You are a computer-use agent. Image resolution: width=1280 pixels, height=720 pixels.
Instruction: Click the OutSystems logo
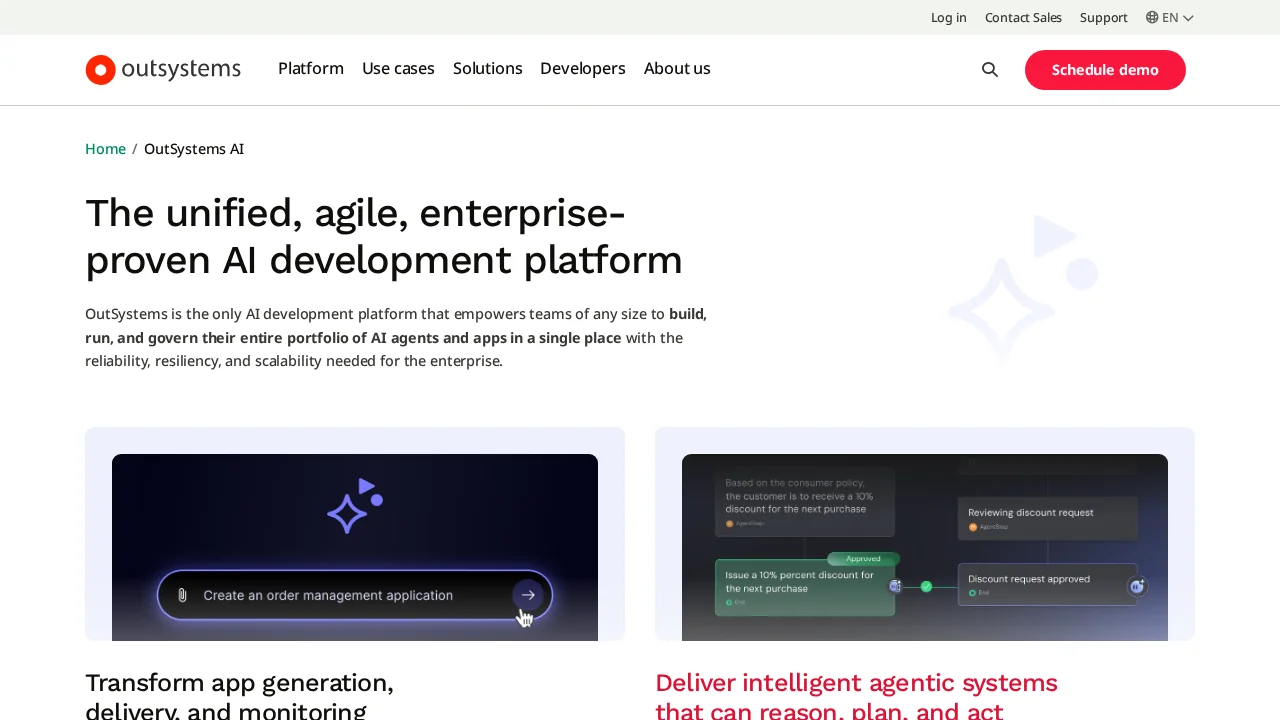pyautogui.click(x=162, y=69)
